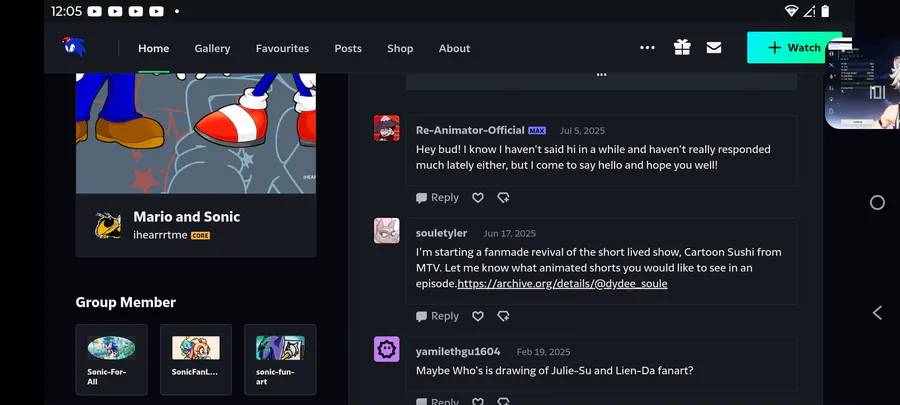Open souletyler's avatar
The image size is (900, 405).
click(x=387, y=231)
